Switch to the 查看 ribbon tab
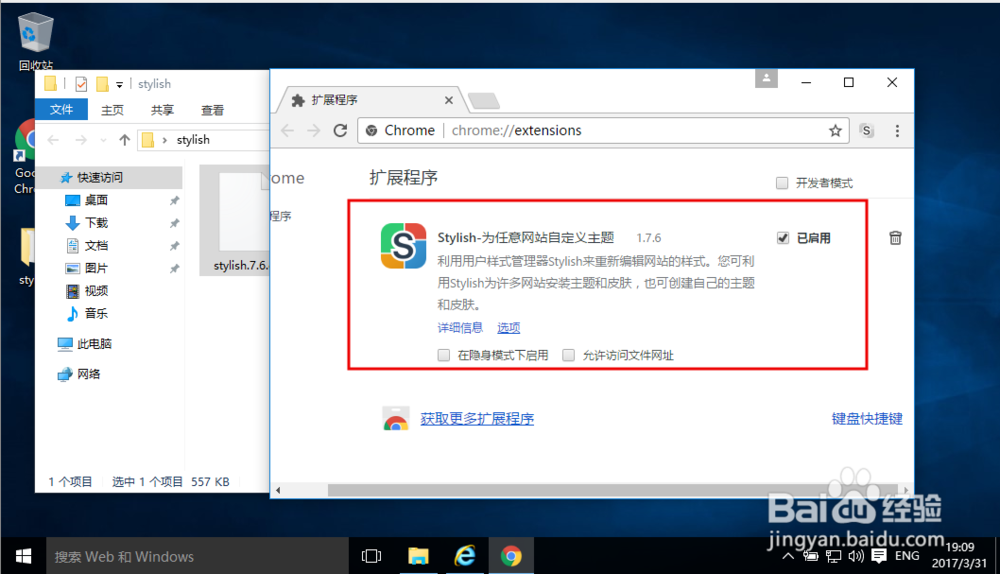The width and height of the screenshot is (1000, 574). pyautogui.click(x=212, y=110)
